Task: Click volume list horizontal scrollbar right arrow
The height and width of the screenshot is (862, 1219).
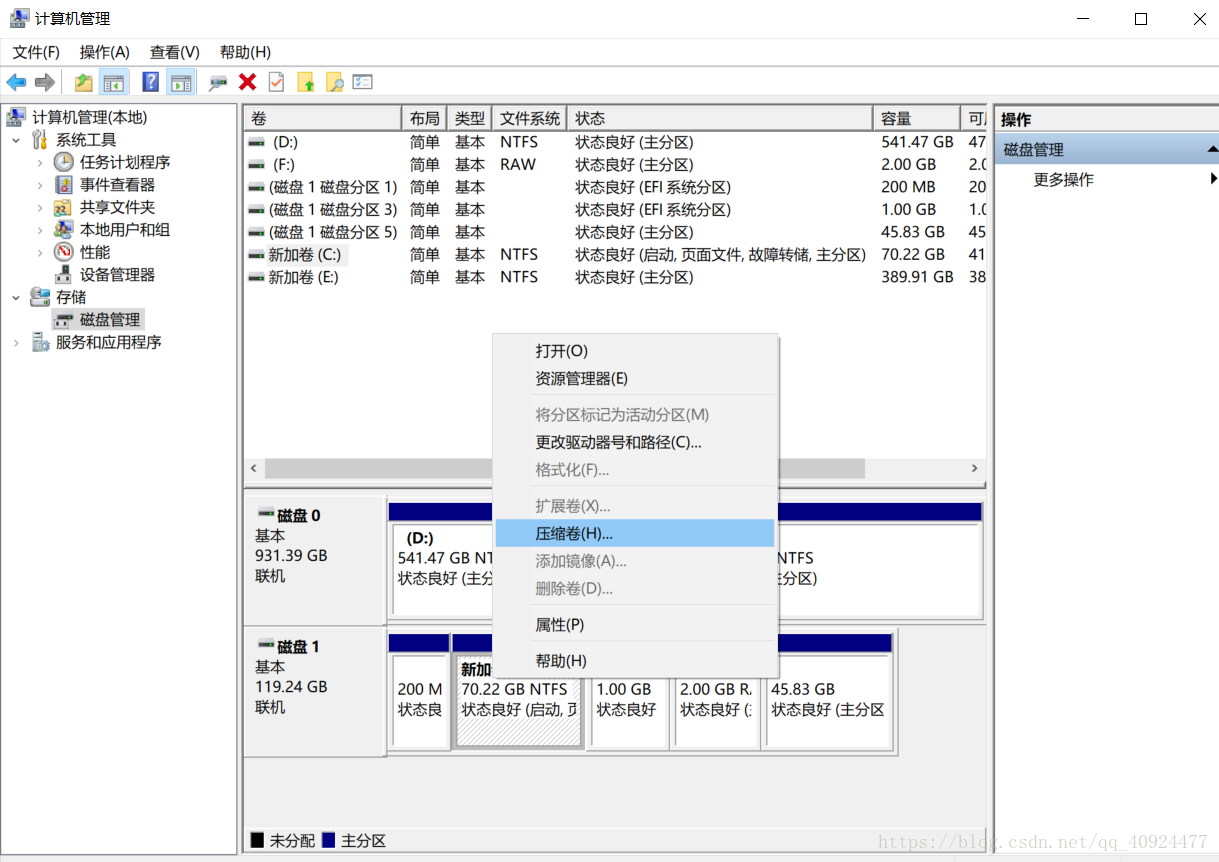Action: point(974,468)
